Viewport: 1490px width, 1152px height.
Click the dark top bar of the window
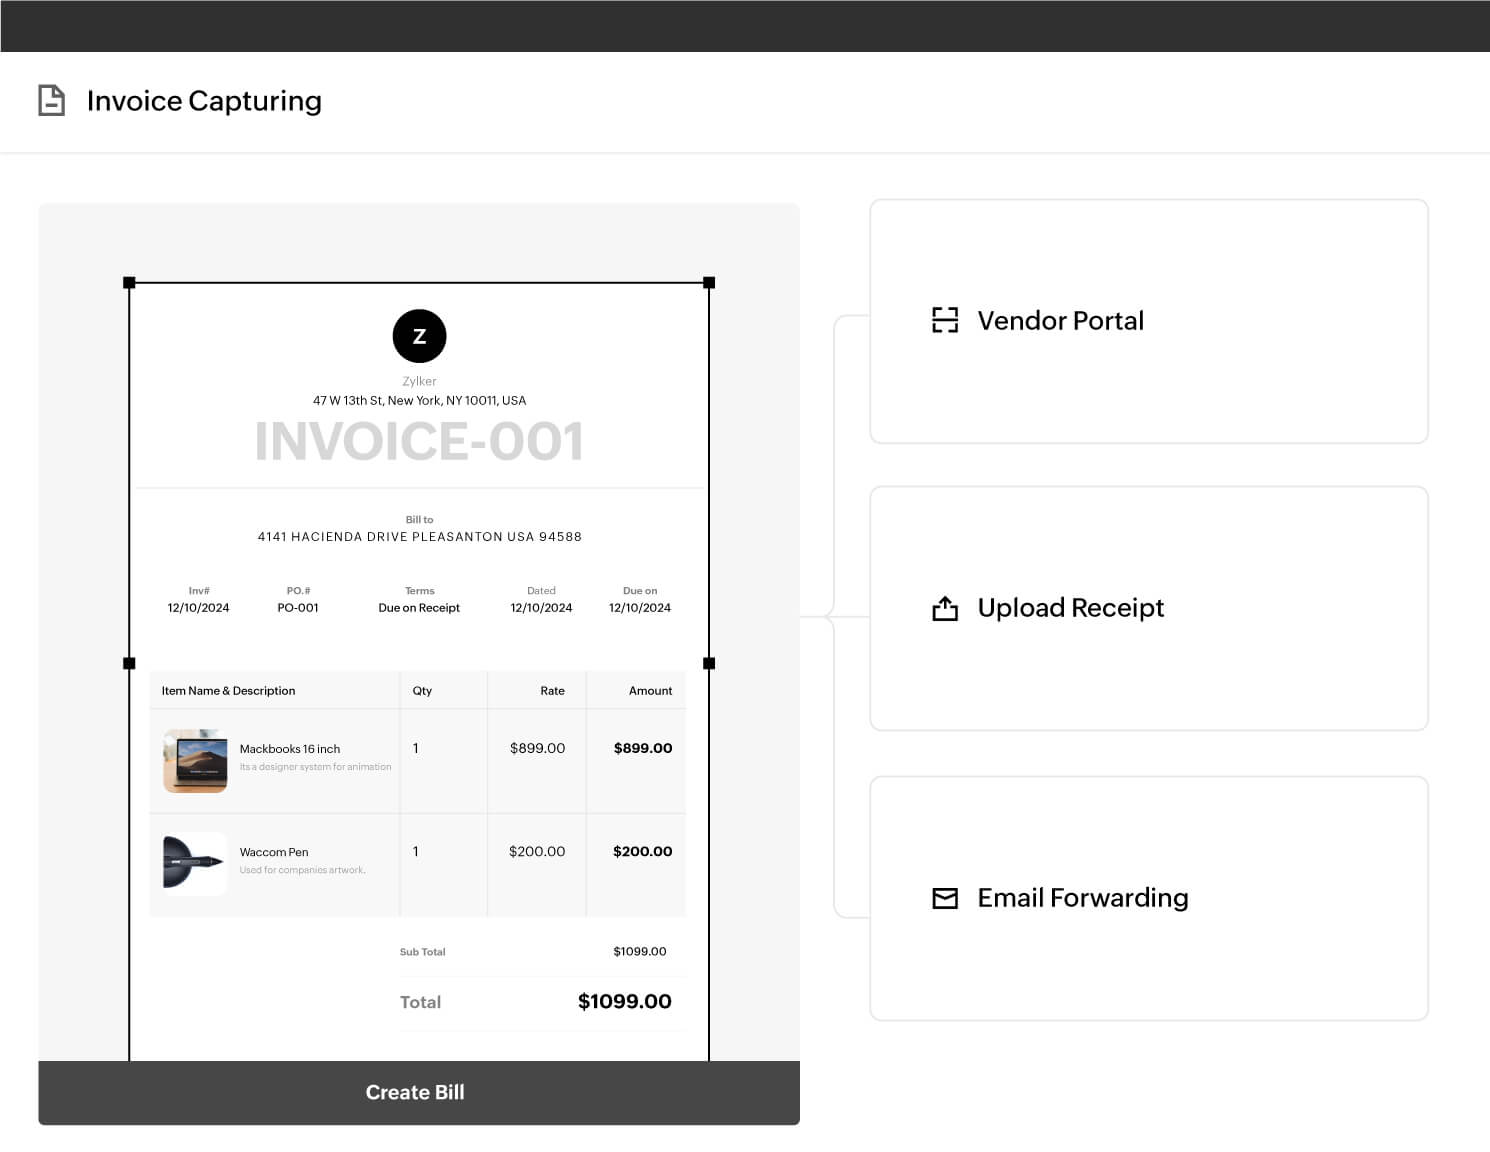point(745,25)
